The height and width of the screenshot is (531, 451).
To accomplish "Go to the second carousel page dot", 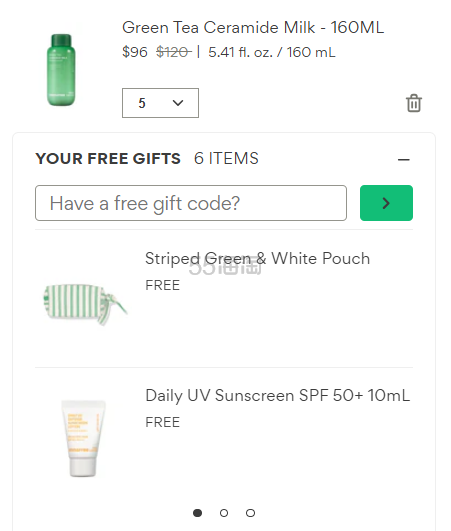I will (224, 513).
